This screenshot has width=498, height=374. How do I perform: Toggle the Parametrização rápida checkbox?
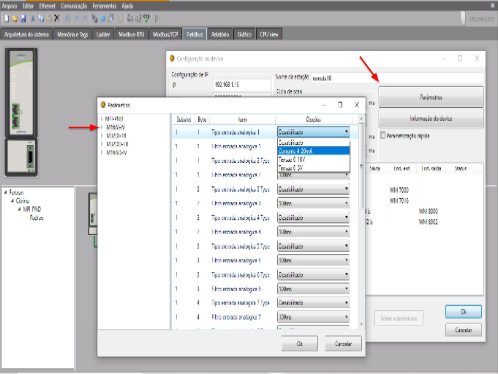(x=383, y=135)
